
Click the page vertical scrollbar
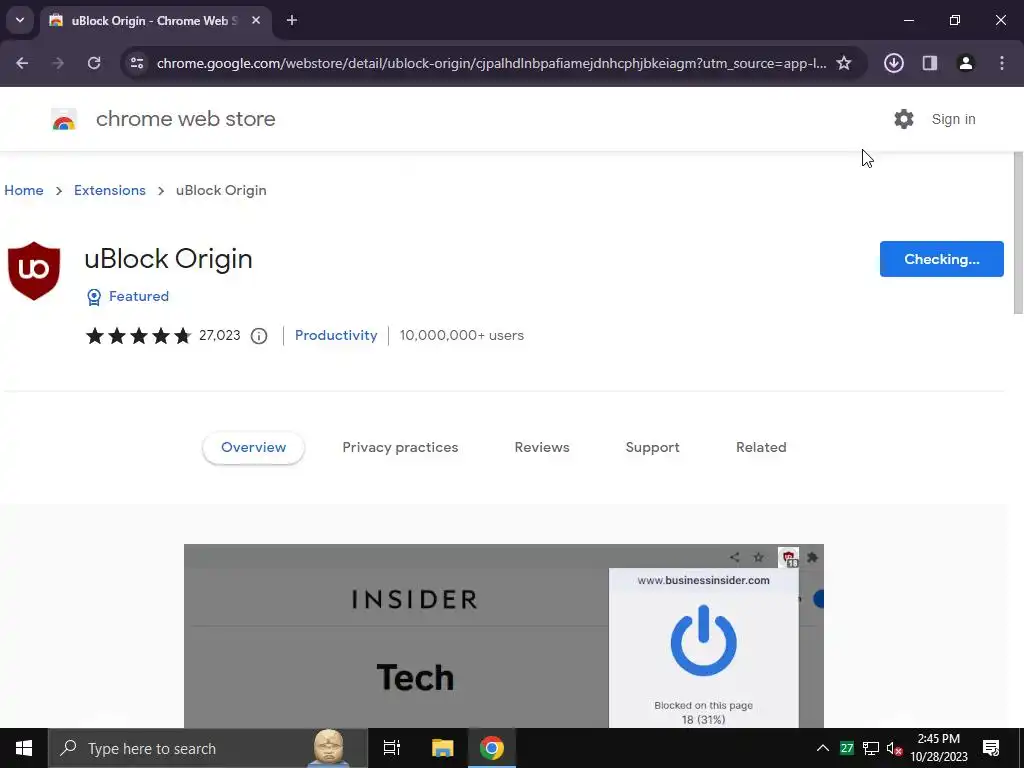point(1018,232)
